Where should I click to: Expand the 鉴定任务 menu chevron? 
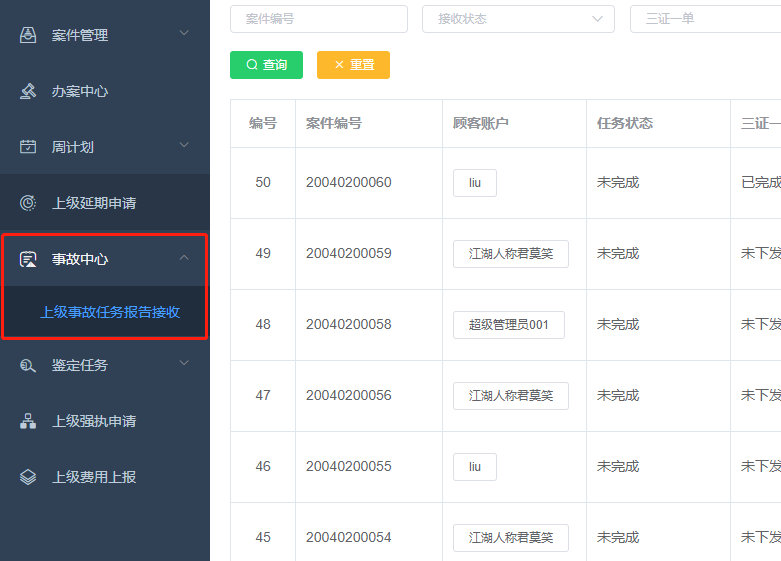tap(184, 363)
